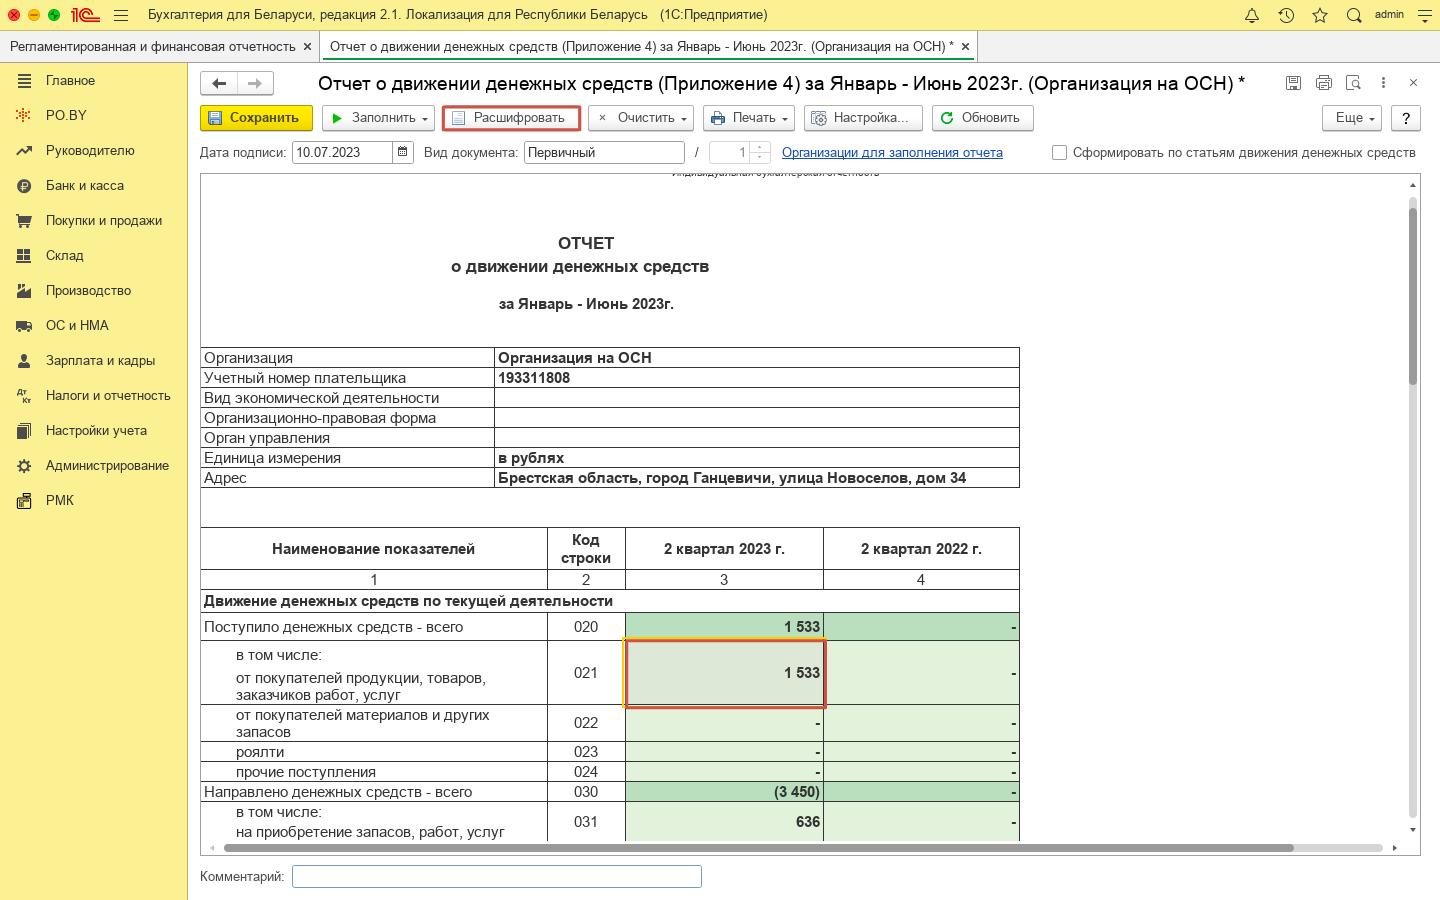Click the Комментарий input field
Viewport: 1440px width, 900px height.
point(497,876)
